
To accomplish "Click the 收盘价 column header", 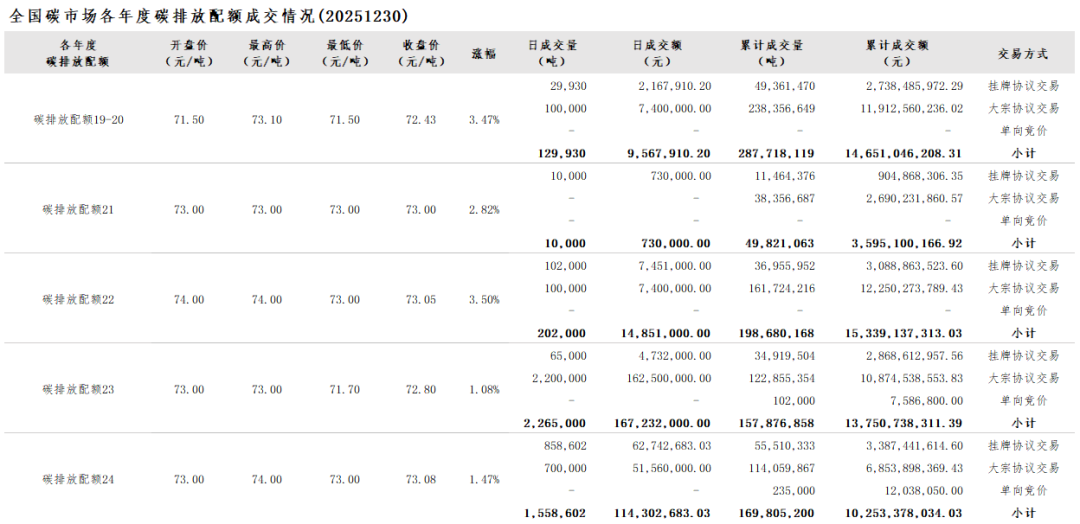I will (x=421, y=53).
